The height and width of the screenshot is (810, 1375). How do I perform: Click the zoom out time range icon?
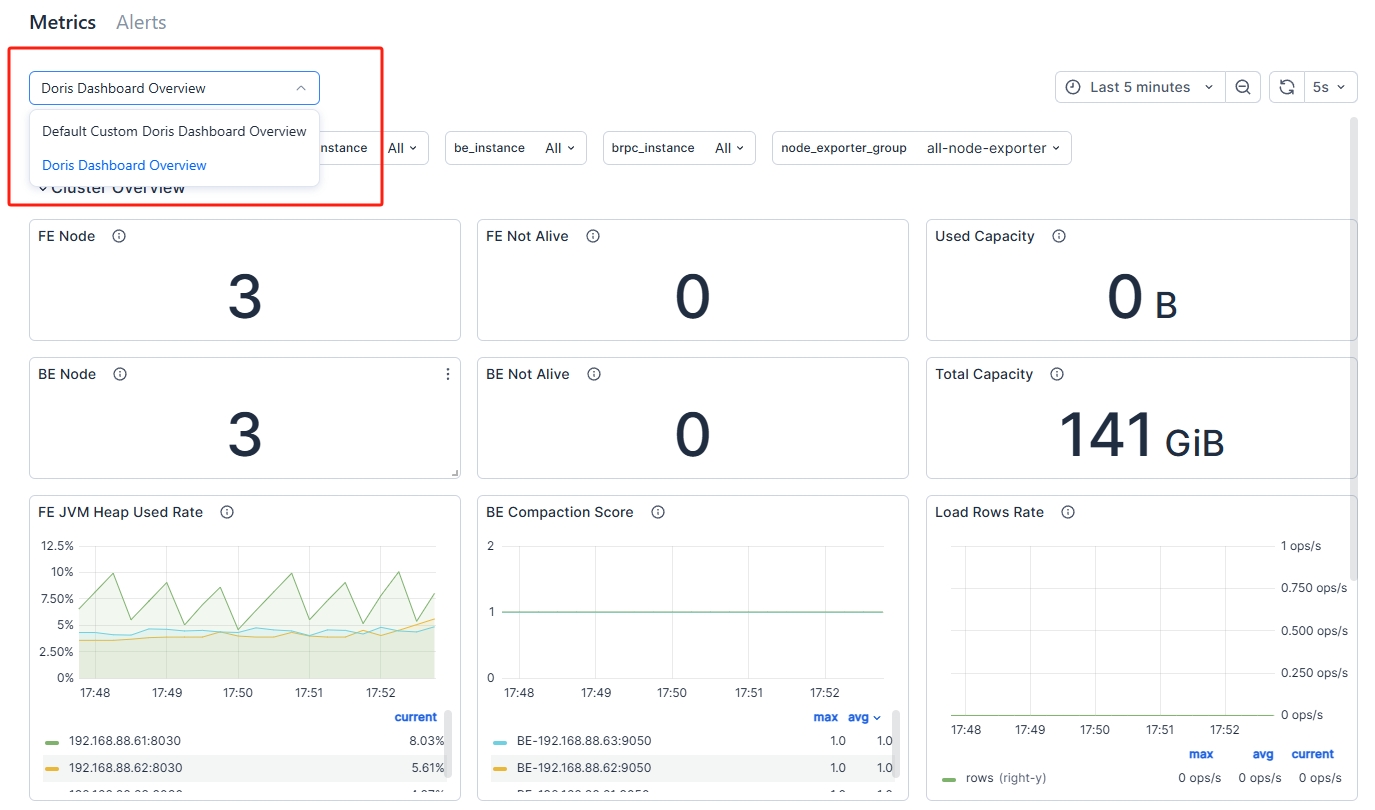click(1242, 87)
